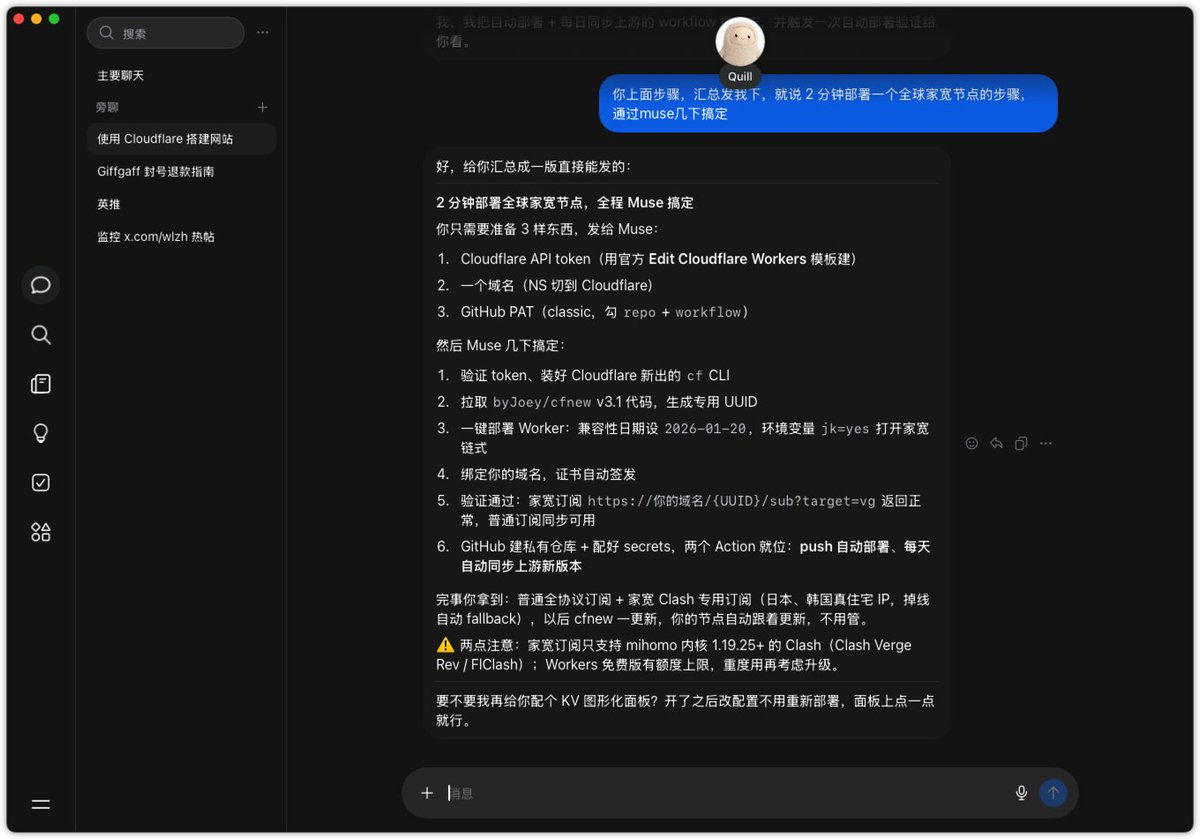1200x839 pixels.
Task: Click the three-dots menu beside search
Action: tap(262, 32)
